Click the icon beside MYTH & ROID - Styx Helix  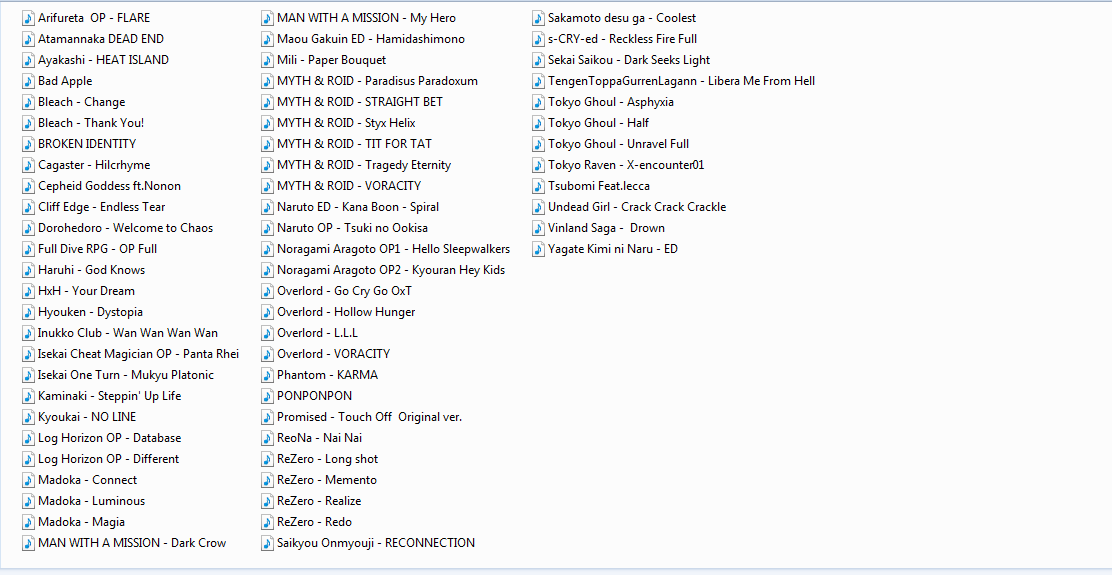click(x=267, y=123)
